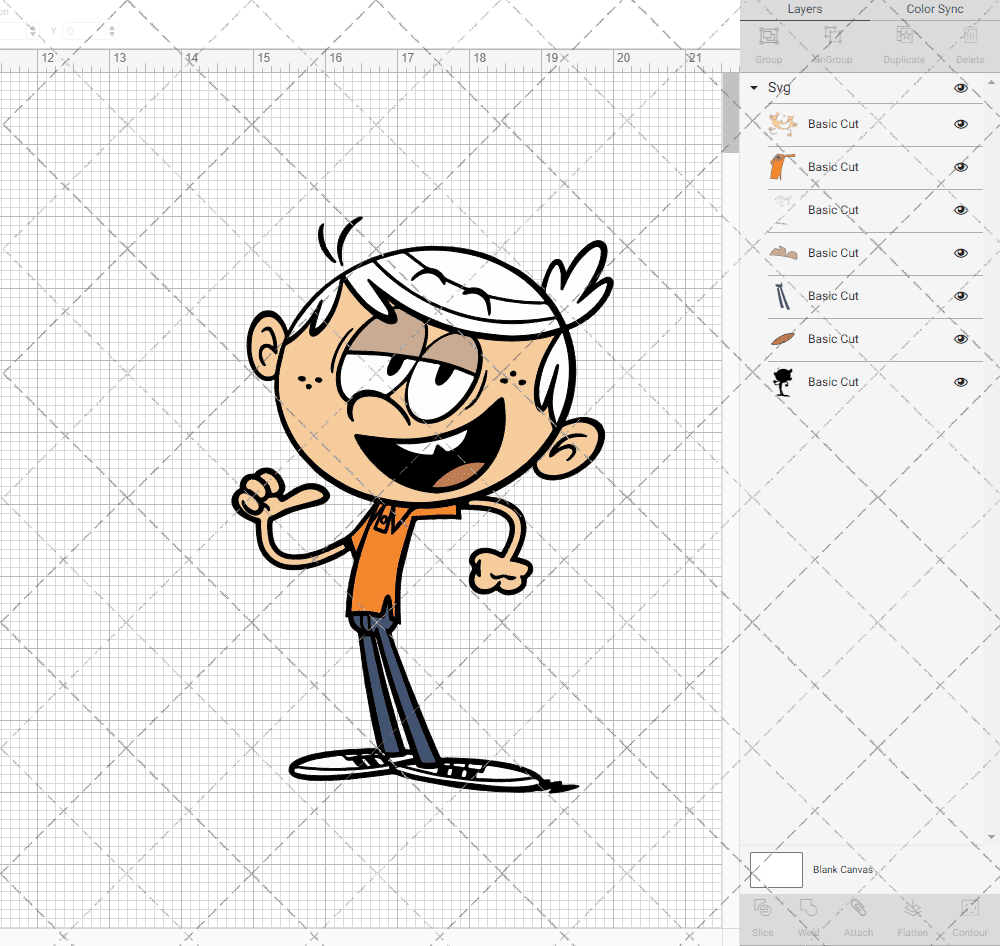Click the Delete trash icon

coord(969,36)
